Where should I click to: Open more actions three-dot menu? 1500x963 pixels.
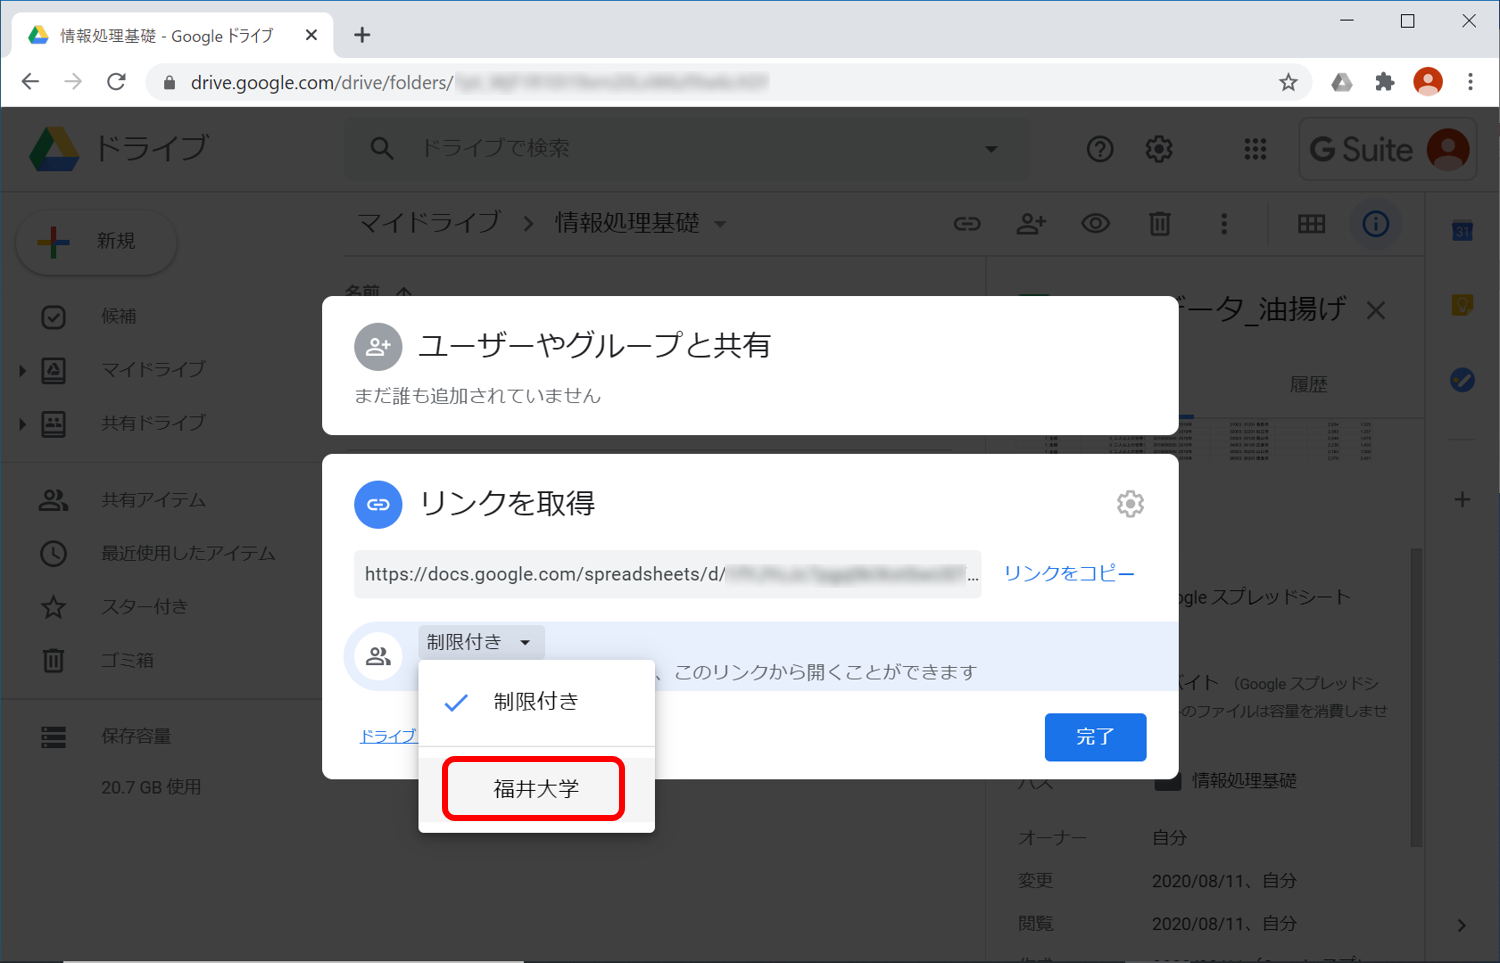(1224, 224)
